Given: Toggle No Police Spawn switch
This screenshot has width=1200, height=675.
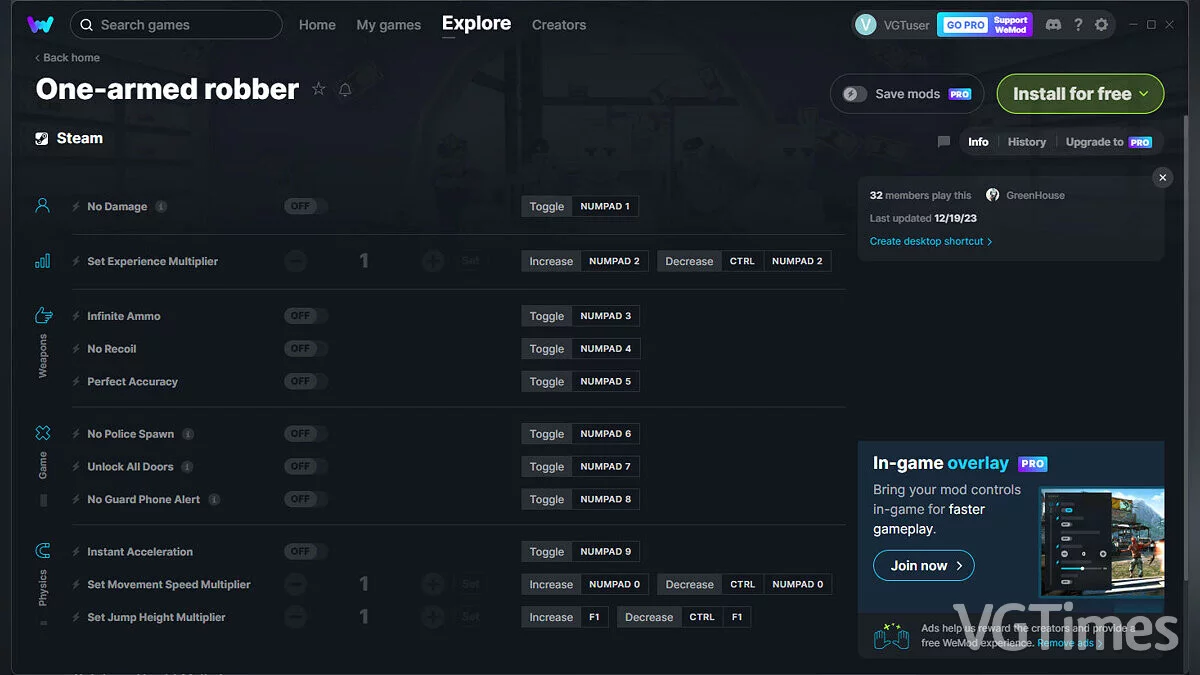Looking at the screenshot, I should 304,434.
